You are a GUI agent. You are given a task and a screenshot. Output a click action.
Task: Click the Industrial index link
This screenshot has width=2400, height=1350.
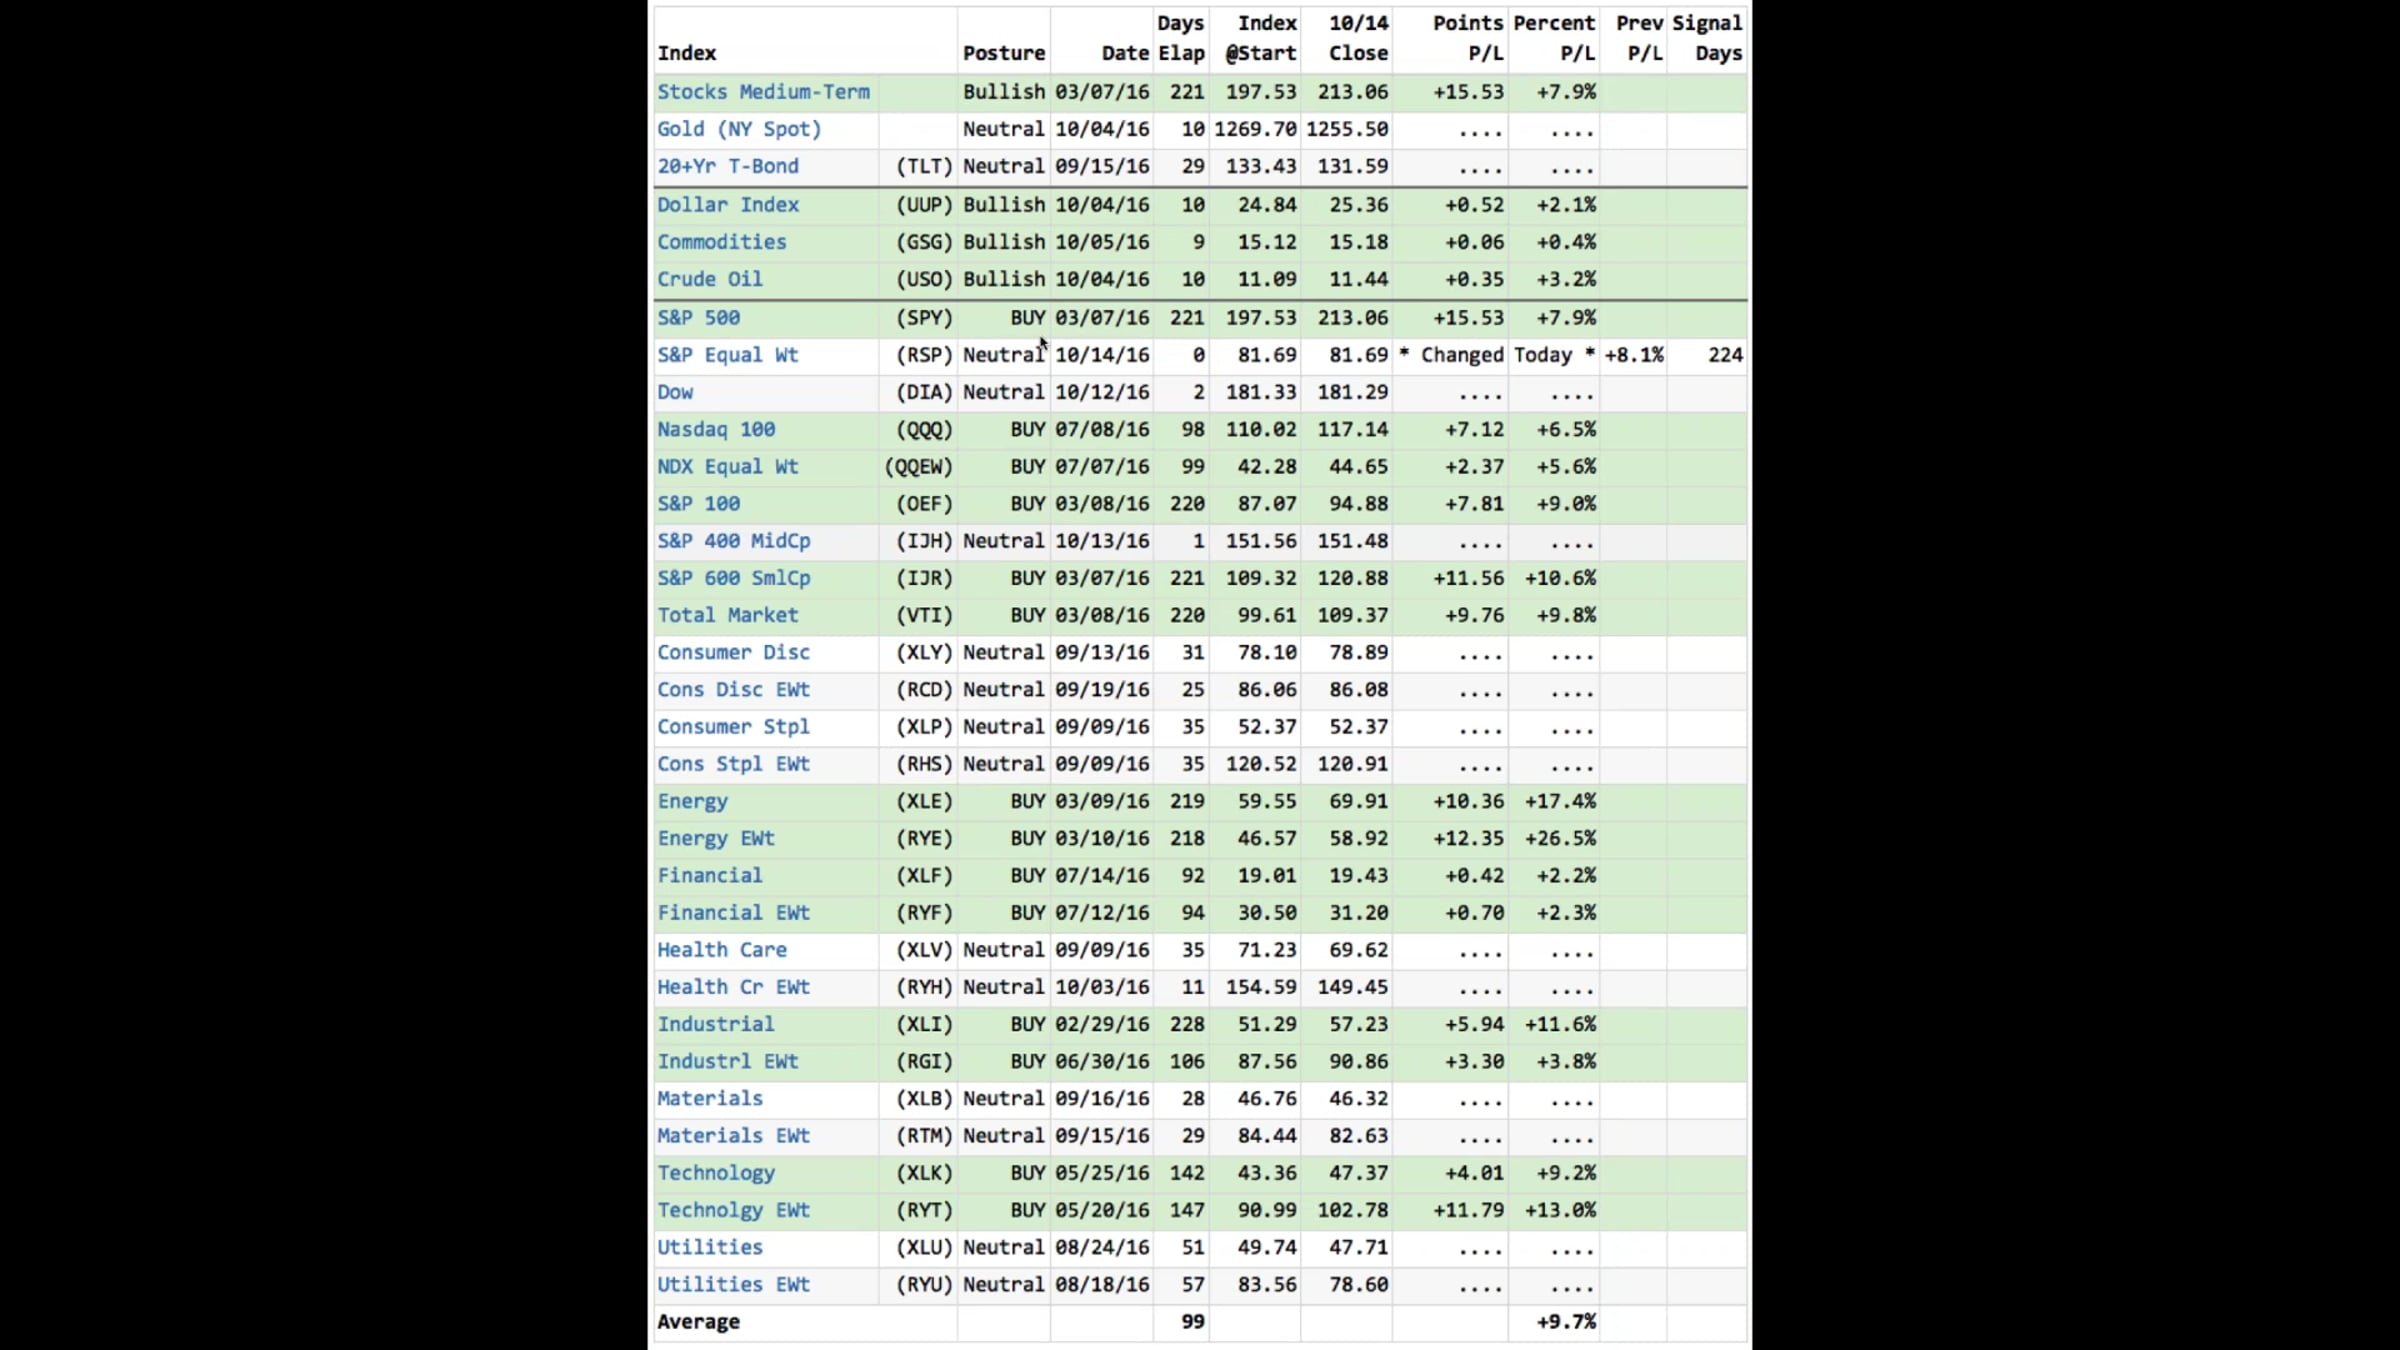(x=716, y=1024)
